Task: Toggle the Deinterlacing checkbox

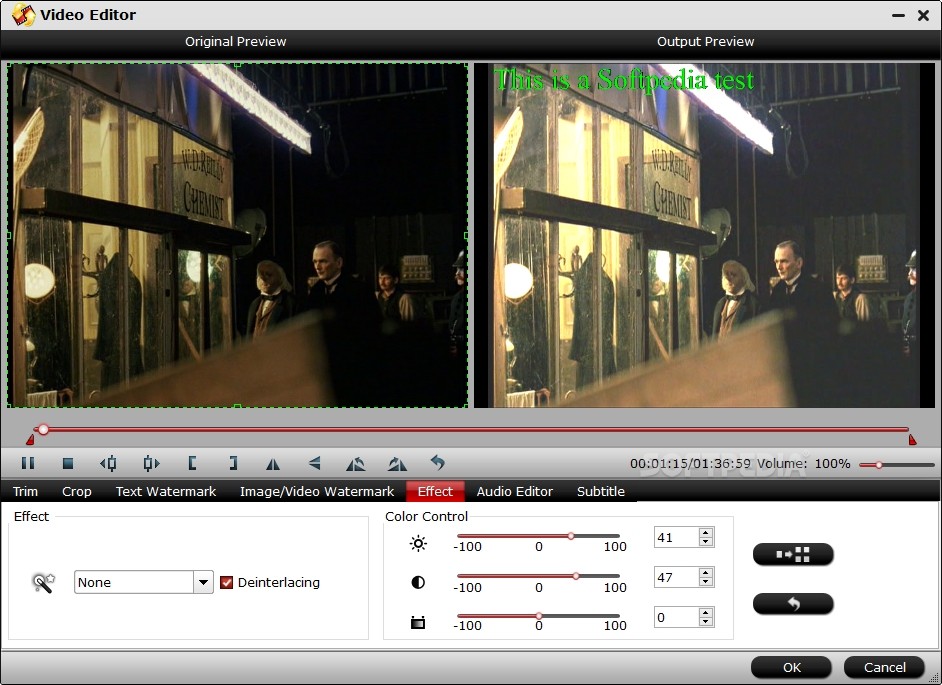Action: click(x=226, y=582)
